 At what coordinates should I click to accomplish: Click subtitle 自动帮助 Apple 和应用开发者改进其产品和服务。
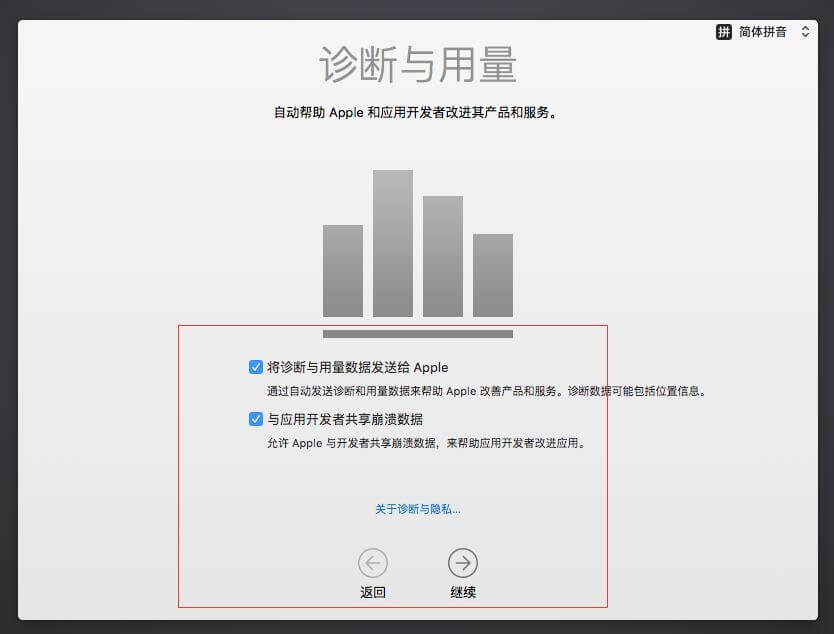tap(415, 113)
